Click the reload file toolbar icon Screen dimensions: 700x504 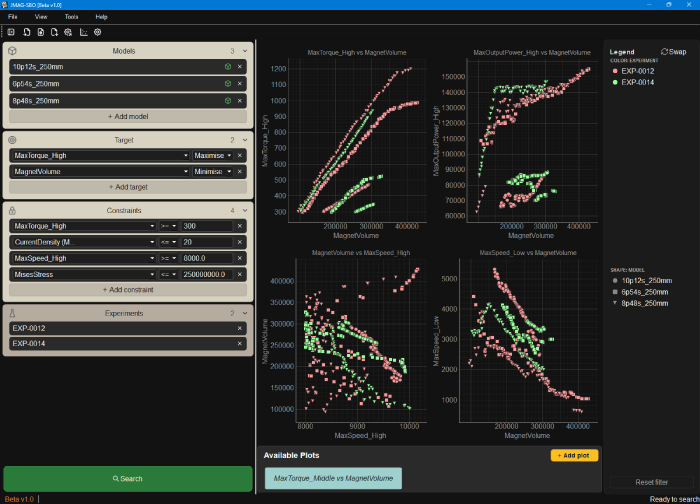[27, 32]
